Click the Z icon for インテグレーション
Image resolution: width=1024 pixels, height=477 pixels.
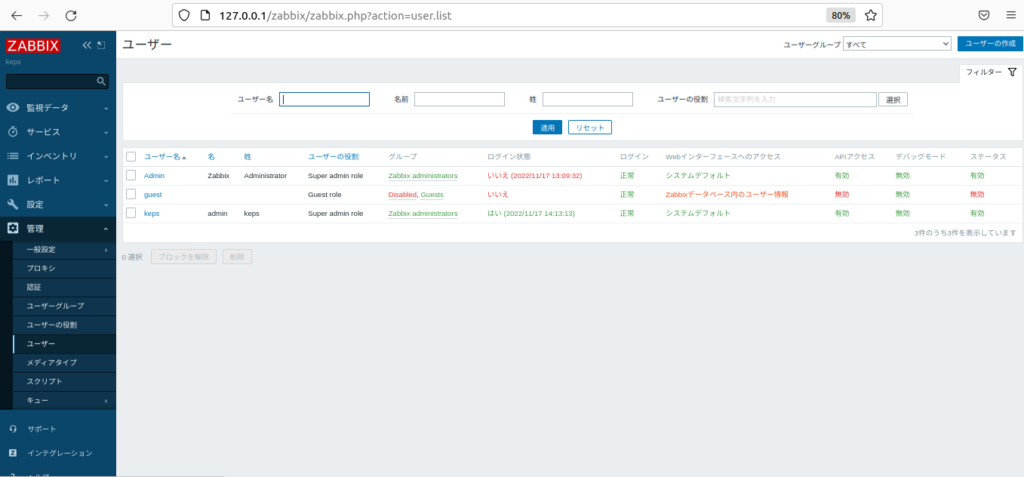click(13, 453)
